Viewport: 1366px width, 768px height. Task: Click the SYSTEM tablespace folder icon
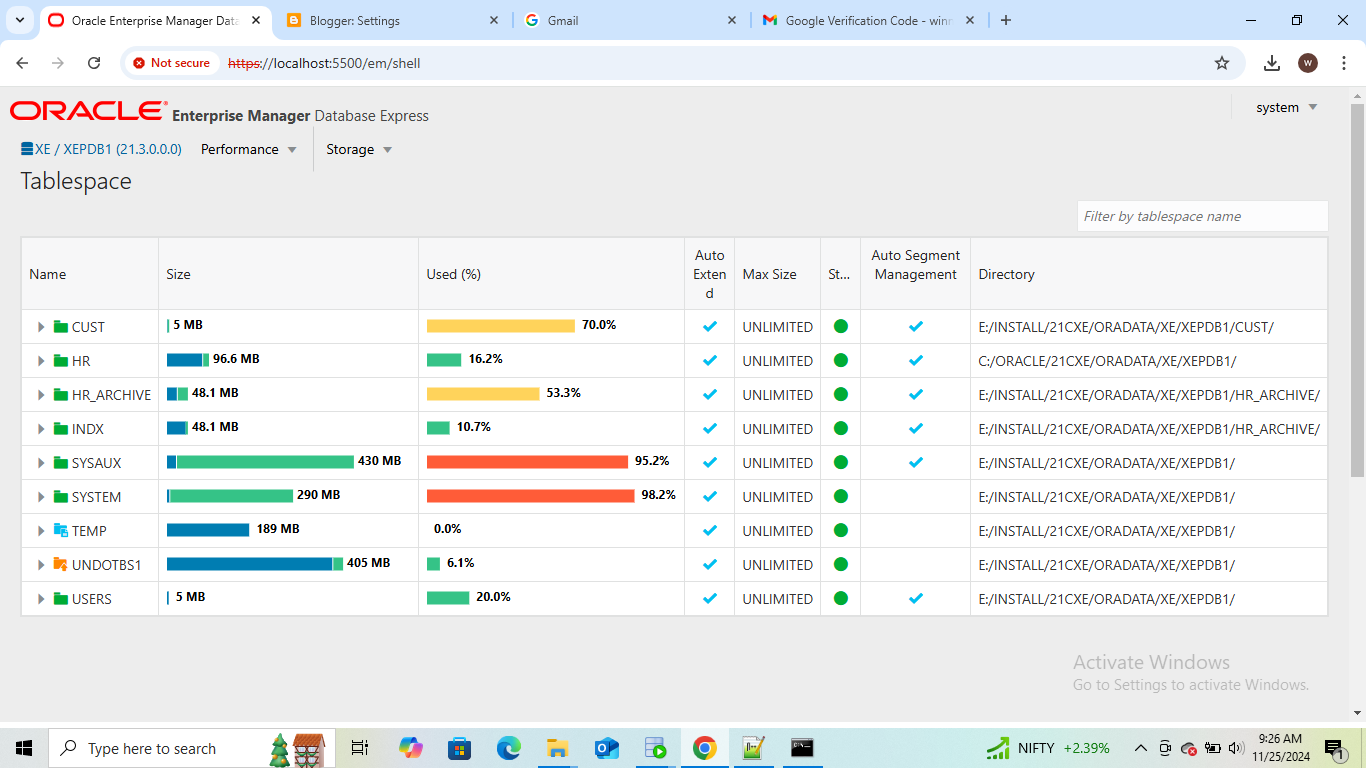(x=60, y=497)
